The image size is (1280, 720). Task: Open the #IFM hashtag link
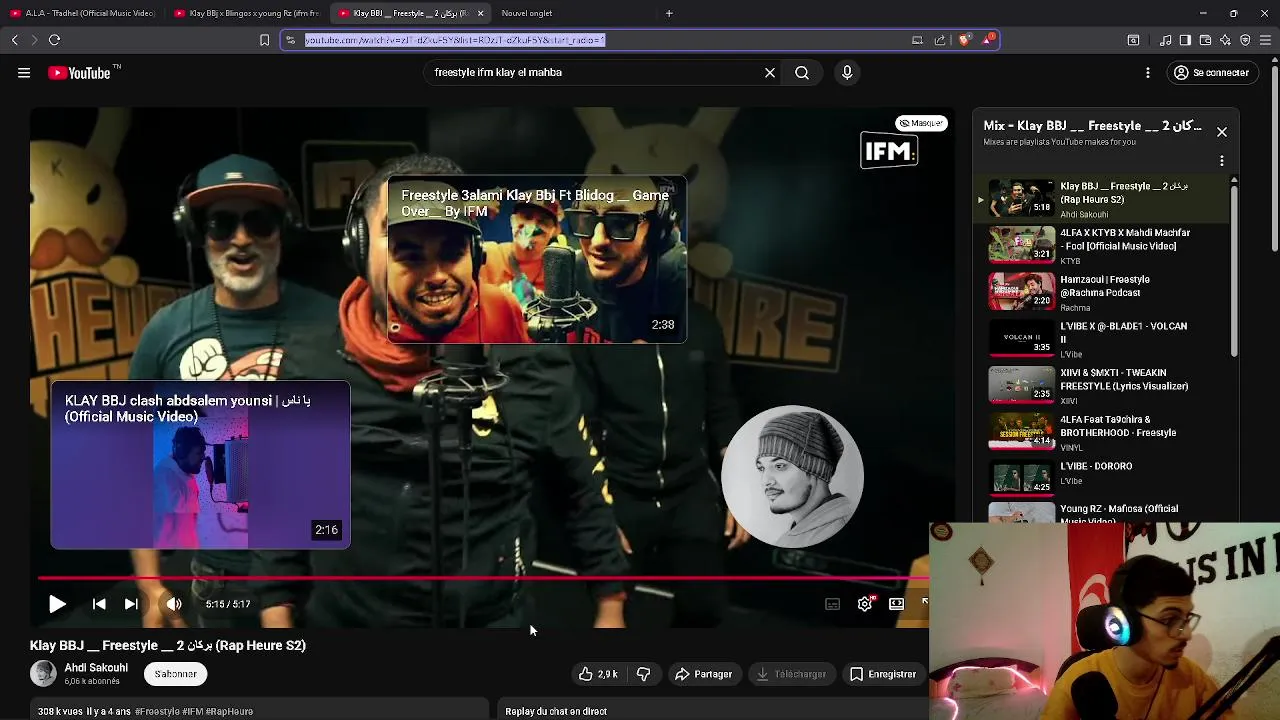[192, 711]
